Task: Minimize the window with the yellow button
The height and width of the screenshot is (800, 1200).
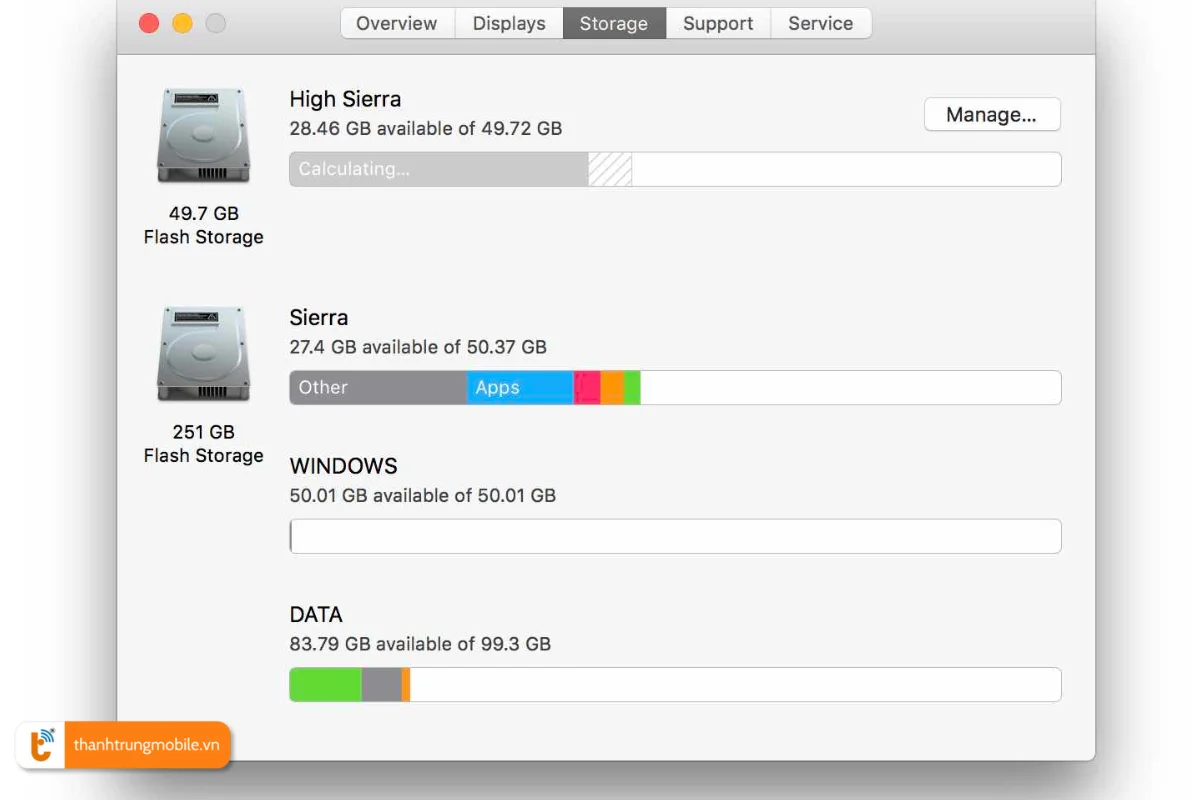Action: point(182,23)
